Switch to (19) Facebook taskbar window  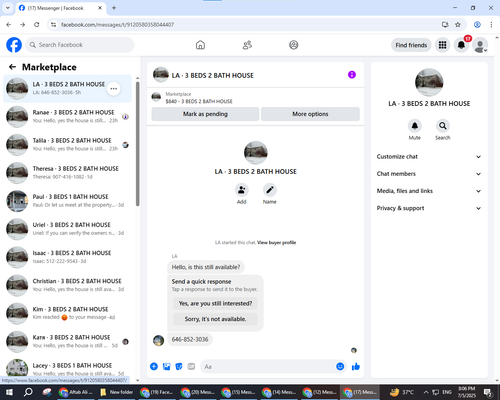click(x=157, y=392)
